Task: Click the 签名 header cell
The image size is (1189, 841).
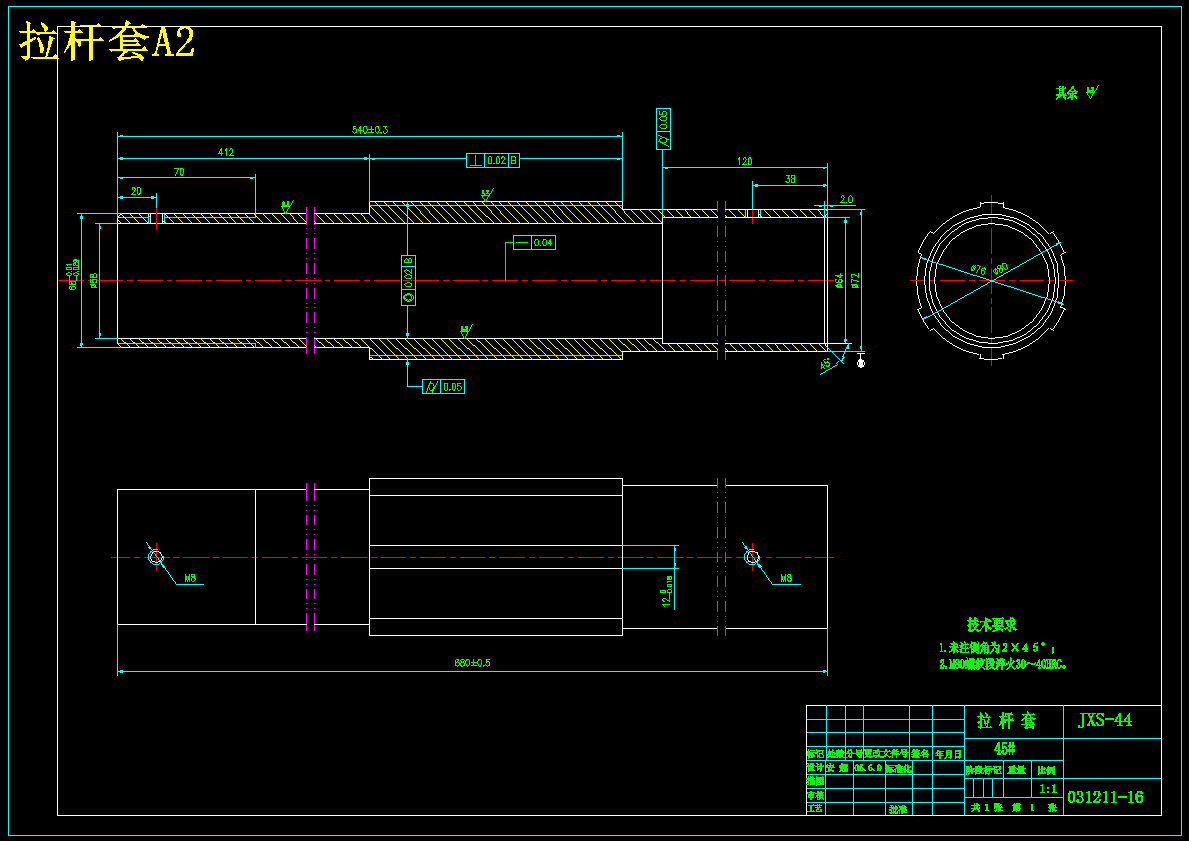Action: (921, 755)
